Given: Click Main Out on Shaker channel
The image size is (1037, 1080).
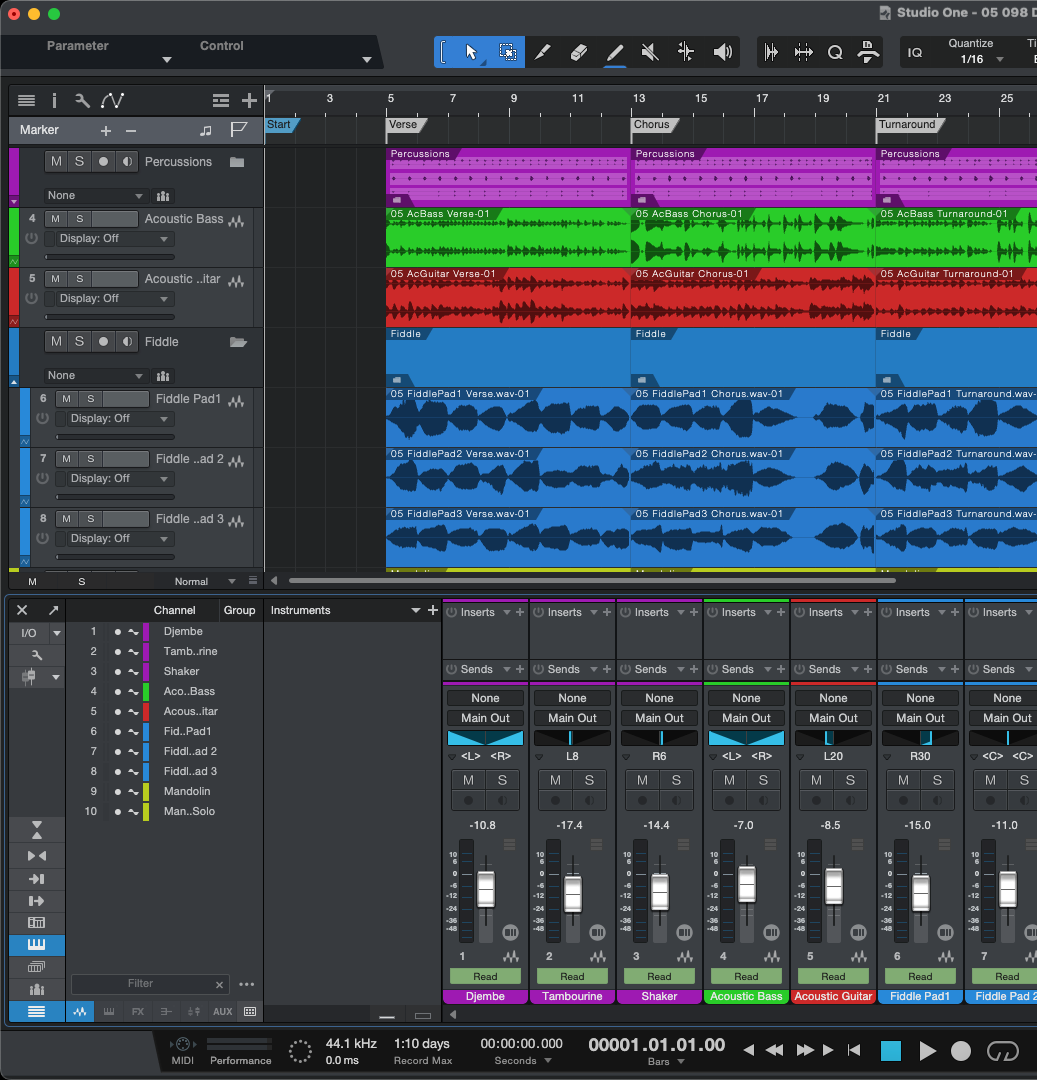Looking at the screenshot, I should click(660, 718).
